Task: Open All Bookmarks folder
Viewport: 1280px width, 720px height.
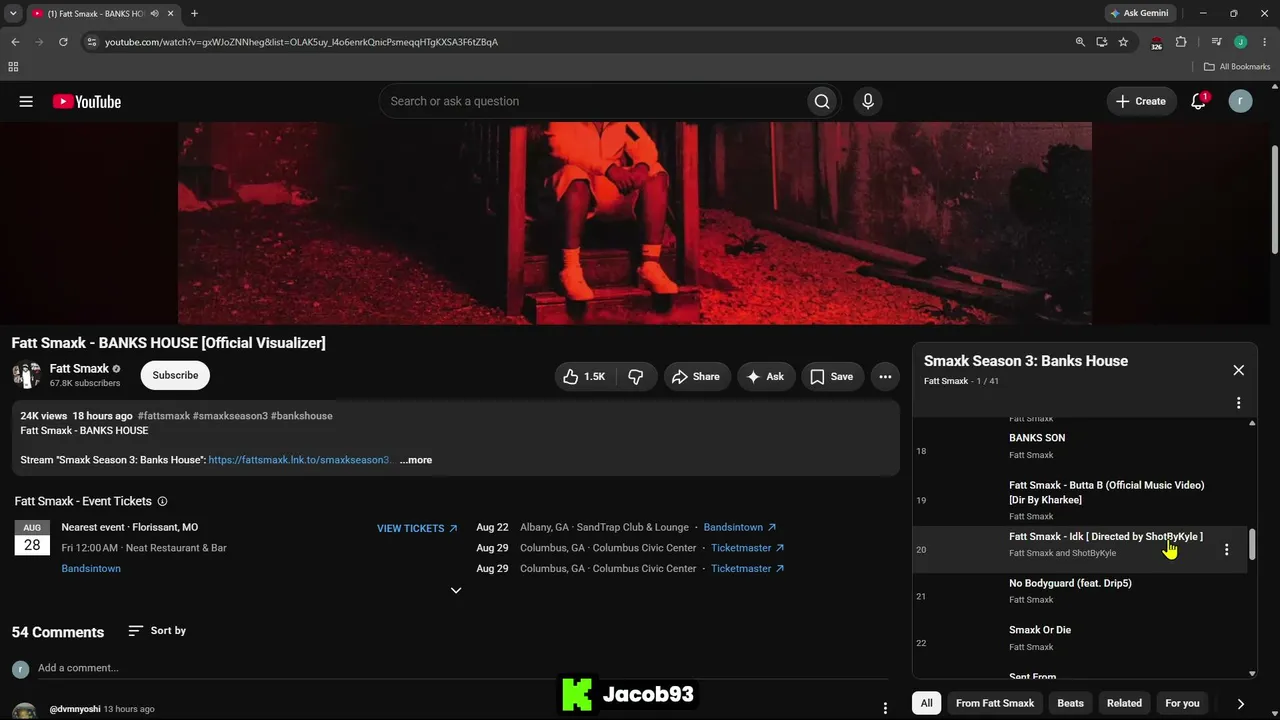Action: click(x=1237, y=67)
